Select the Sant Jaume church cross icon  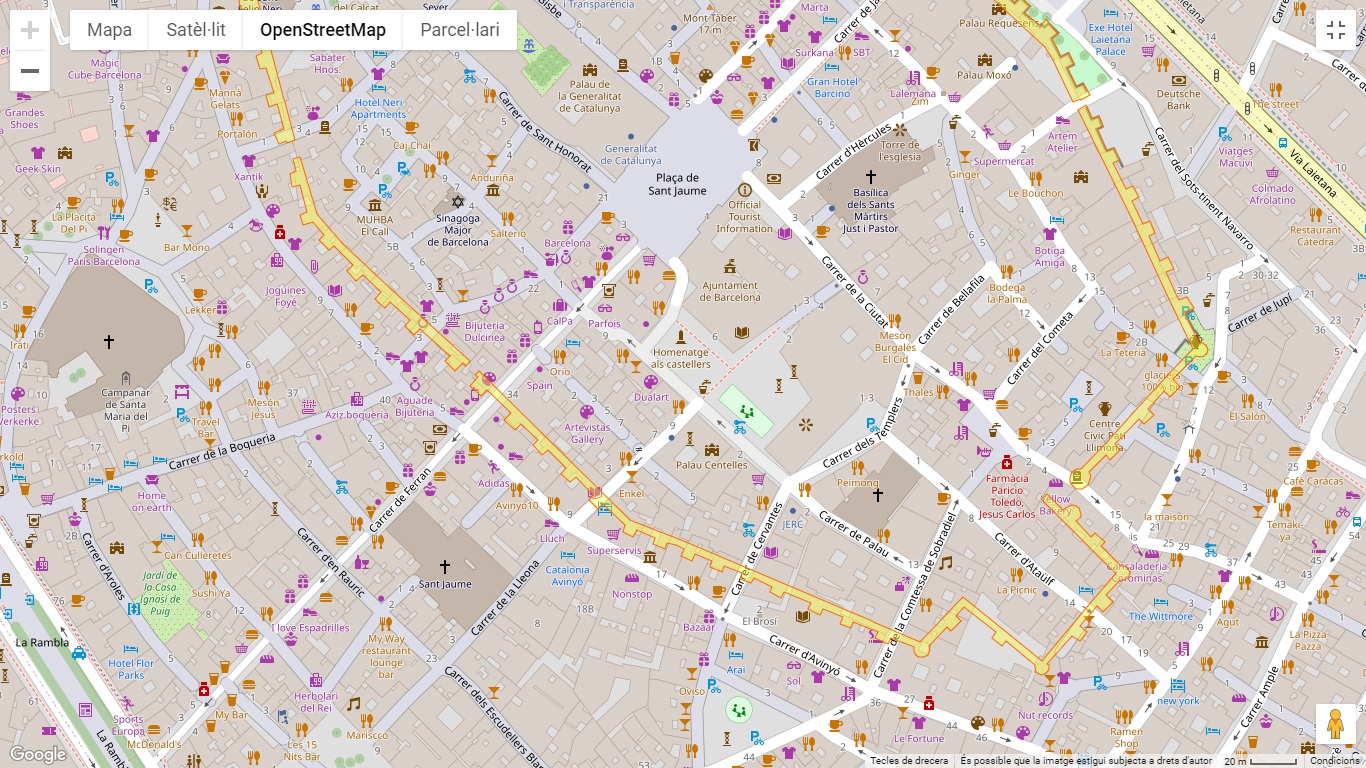click(x=445, y=567)
